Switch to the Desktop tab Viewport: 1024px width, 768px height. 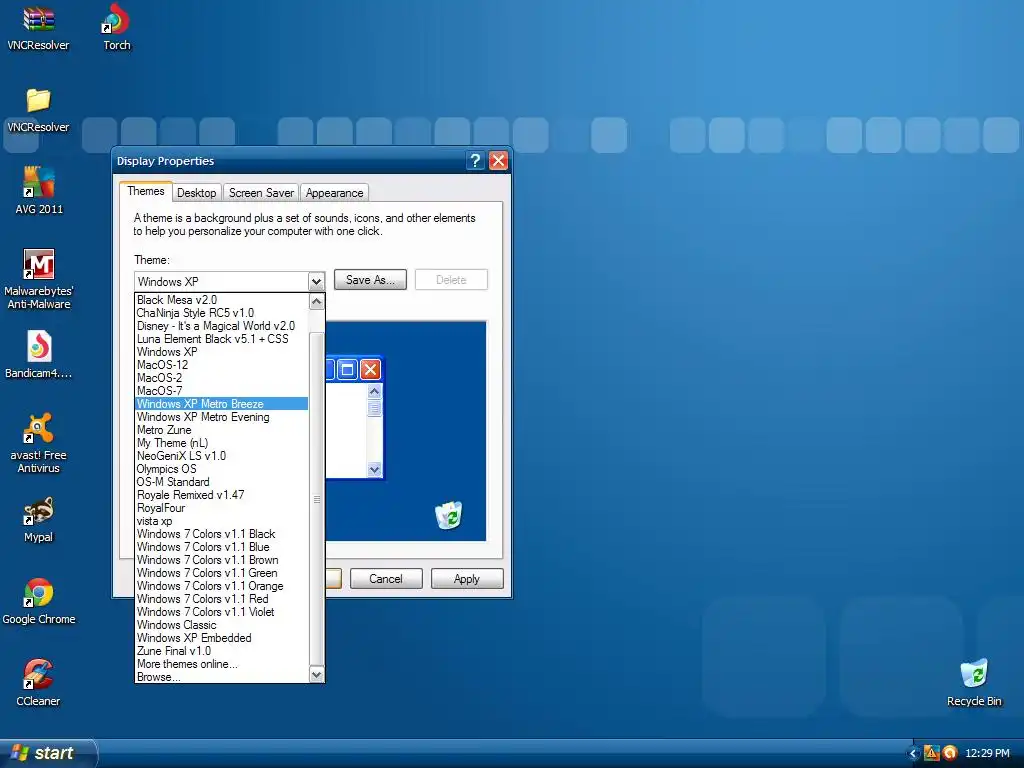[197, 193]
